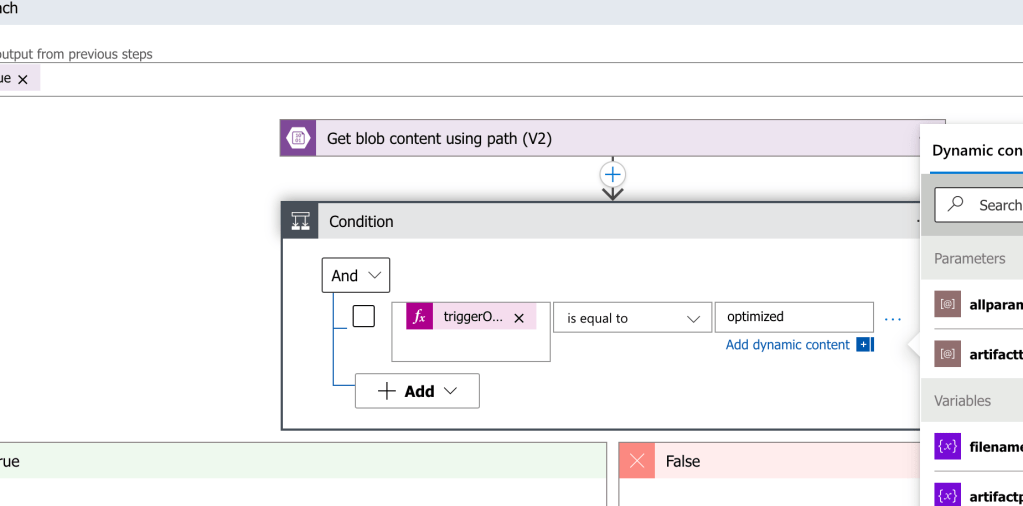Viewport: 1023px width, 506px height.
Task: Click the allparam parameter icon
Action: click(x=947, y=304)
